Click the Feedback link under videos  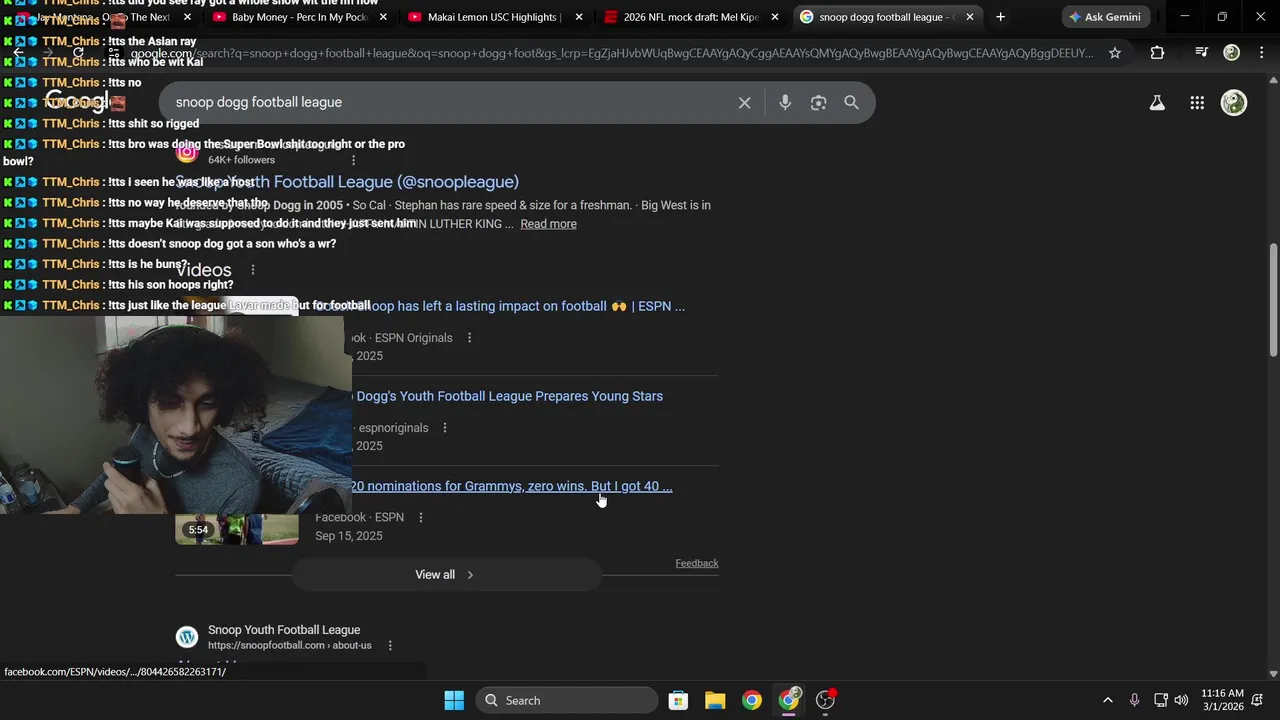[697, 563]
